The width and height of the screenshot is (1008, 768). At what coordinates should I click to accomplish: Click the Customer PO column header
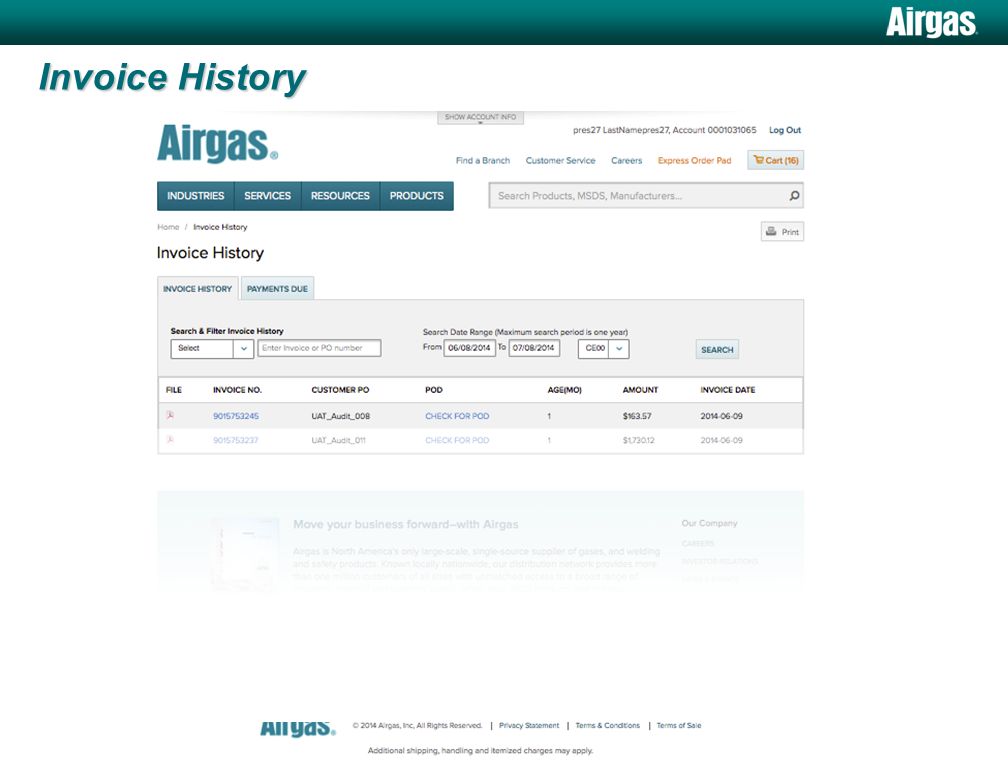(x=340, y=389)
